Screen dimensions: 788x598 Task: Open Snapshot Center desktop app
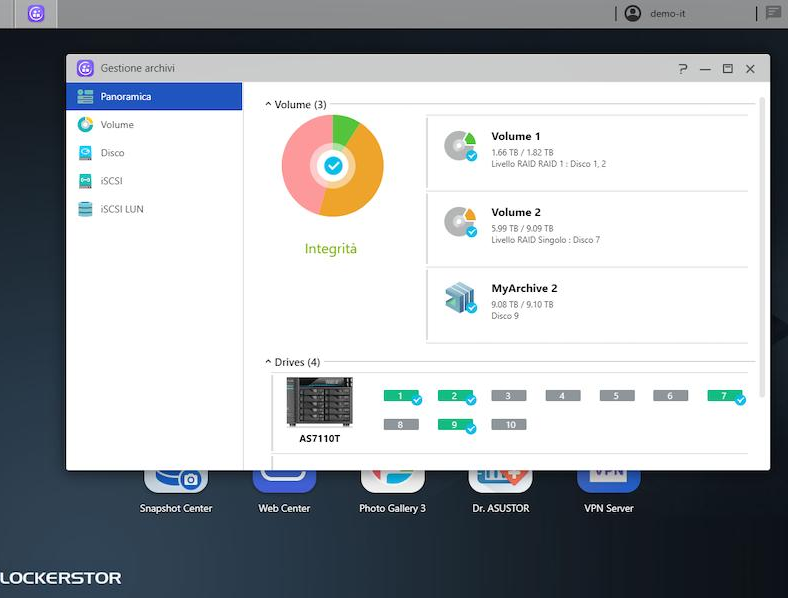click(176, 491)
